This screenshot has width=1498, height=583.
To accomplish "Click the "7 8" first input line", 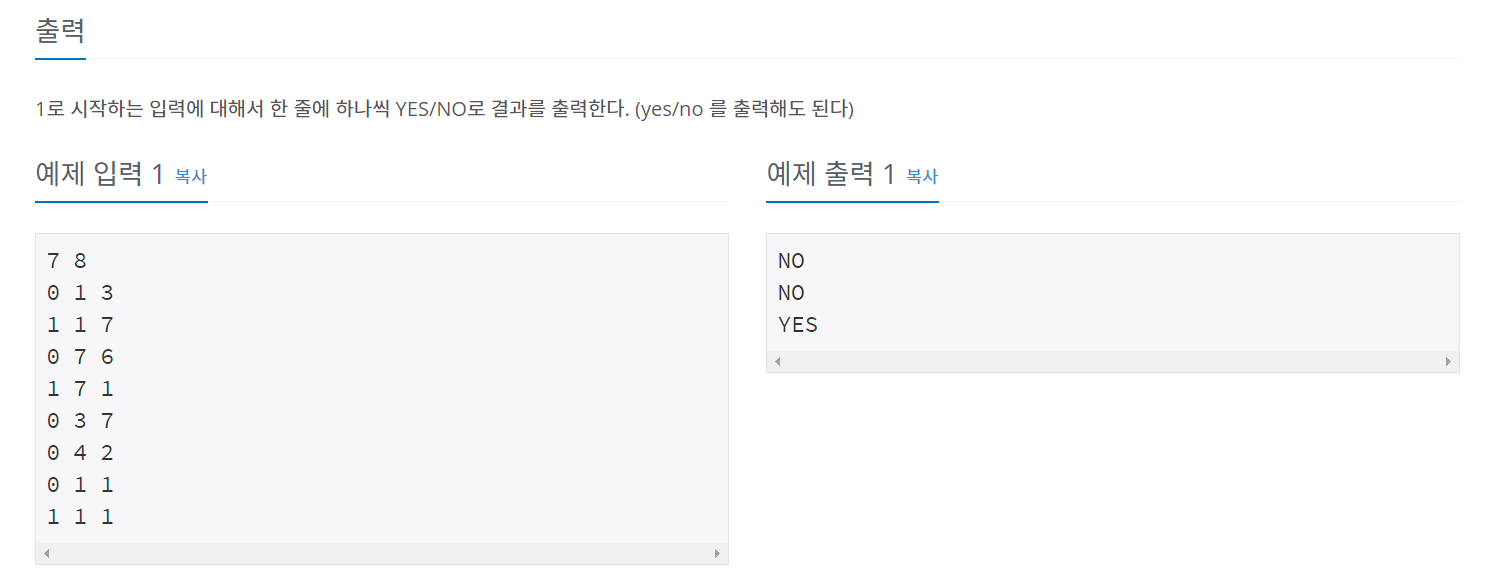I will [67, 261].
